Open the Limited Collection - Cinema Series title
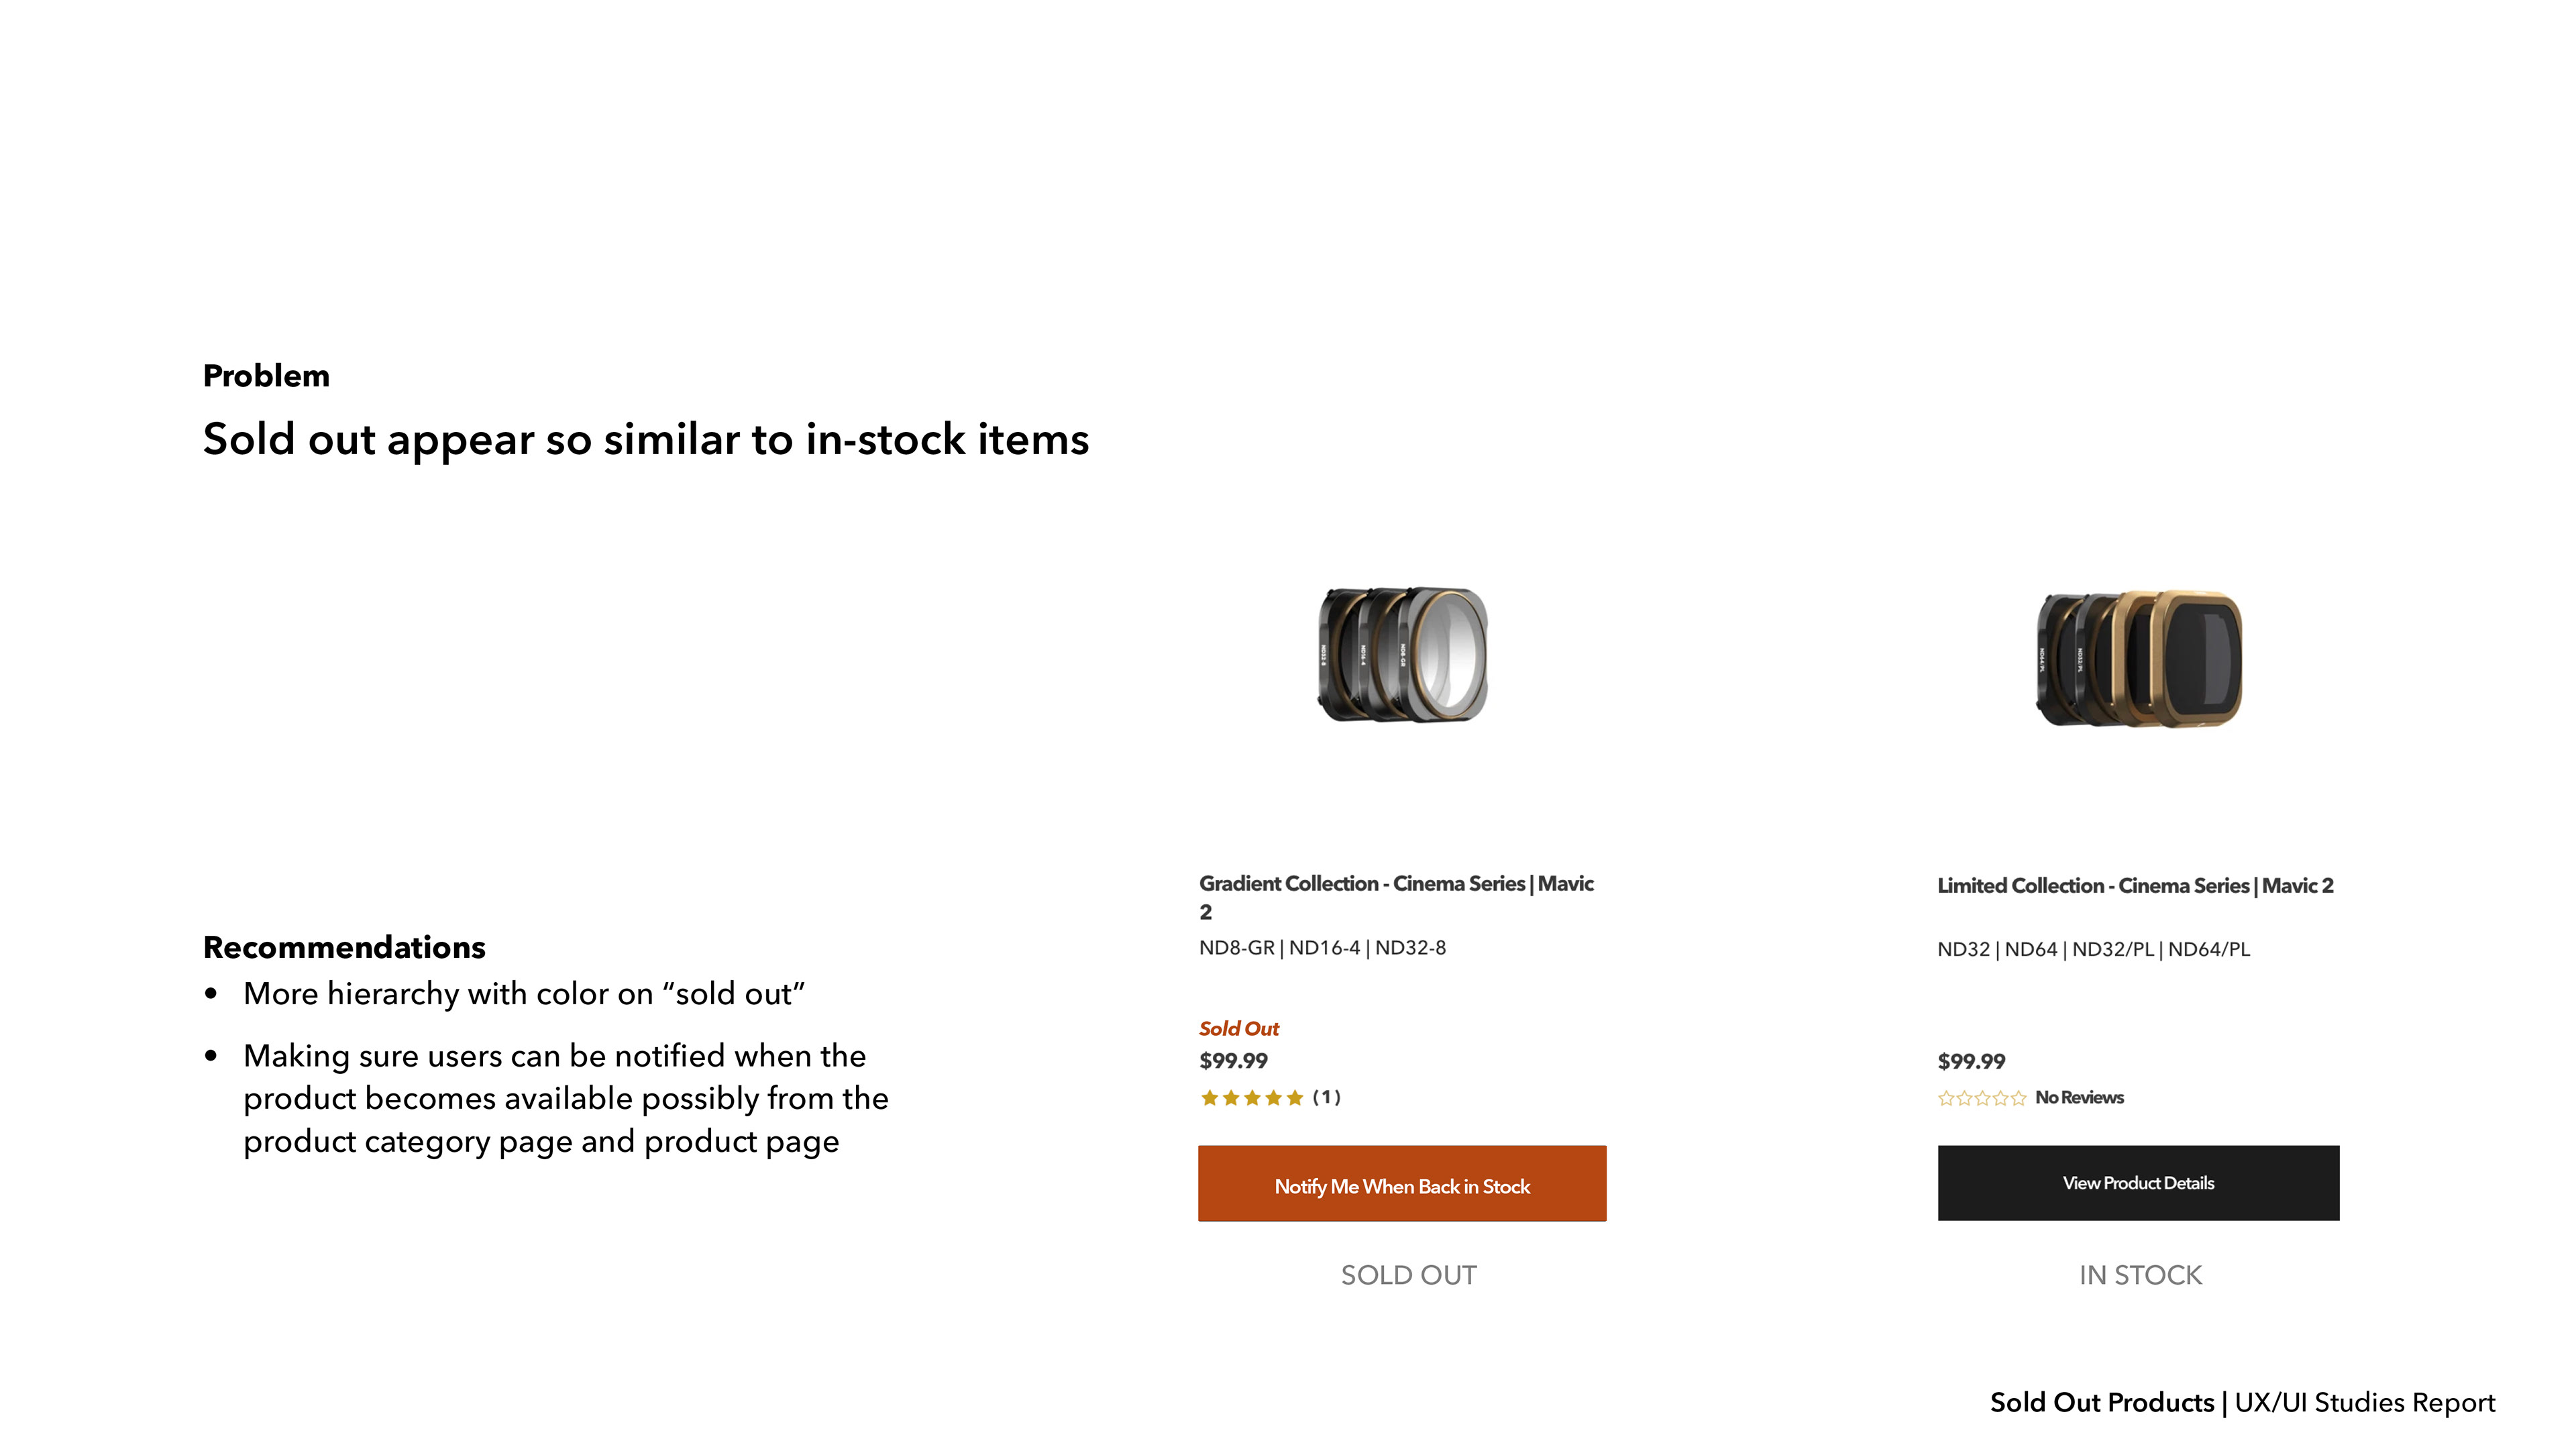2576x1449 pixels. pos(2135,885)
